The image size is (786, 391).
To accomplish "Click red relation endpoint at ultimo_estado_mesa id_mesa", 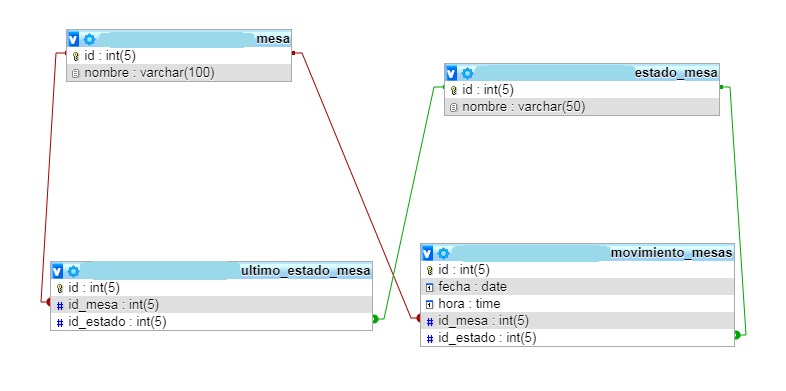I will 48,302.
